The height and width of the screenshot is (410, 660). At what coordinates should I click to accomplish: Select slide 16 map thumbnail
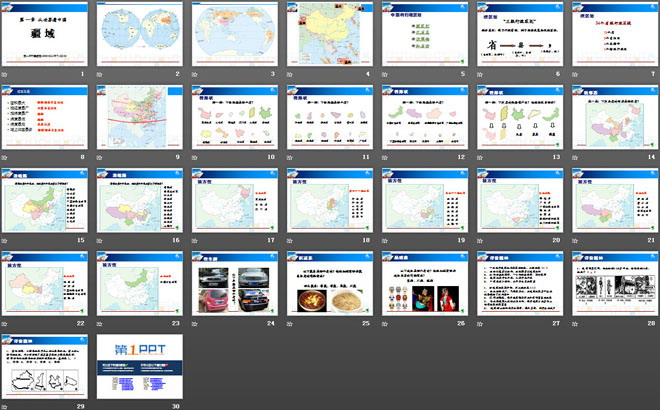140,201
